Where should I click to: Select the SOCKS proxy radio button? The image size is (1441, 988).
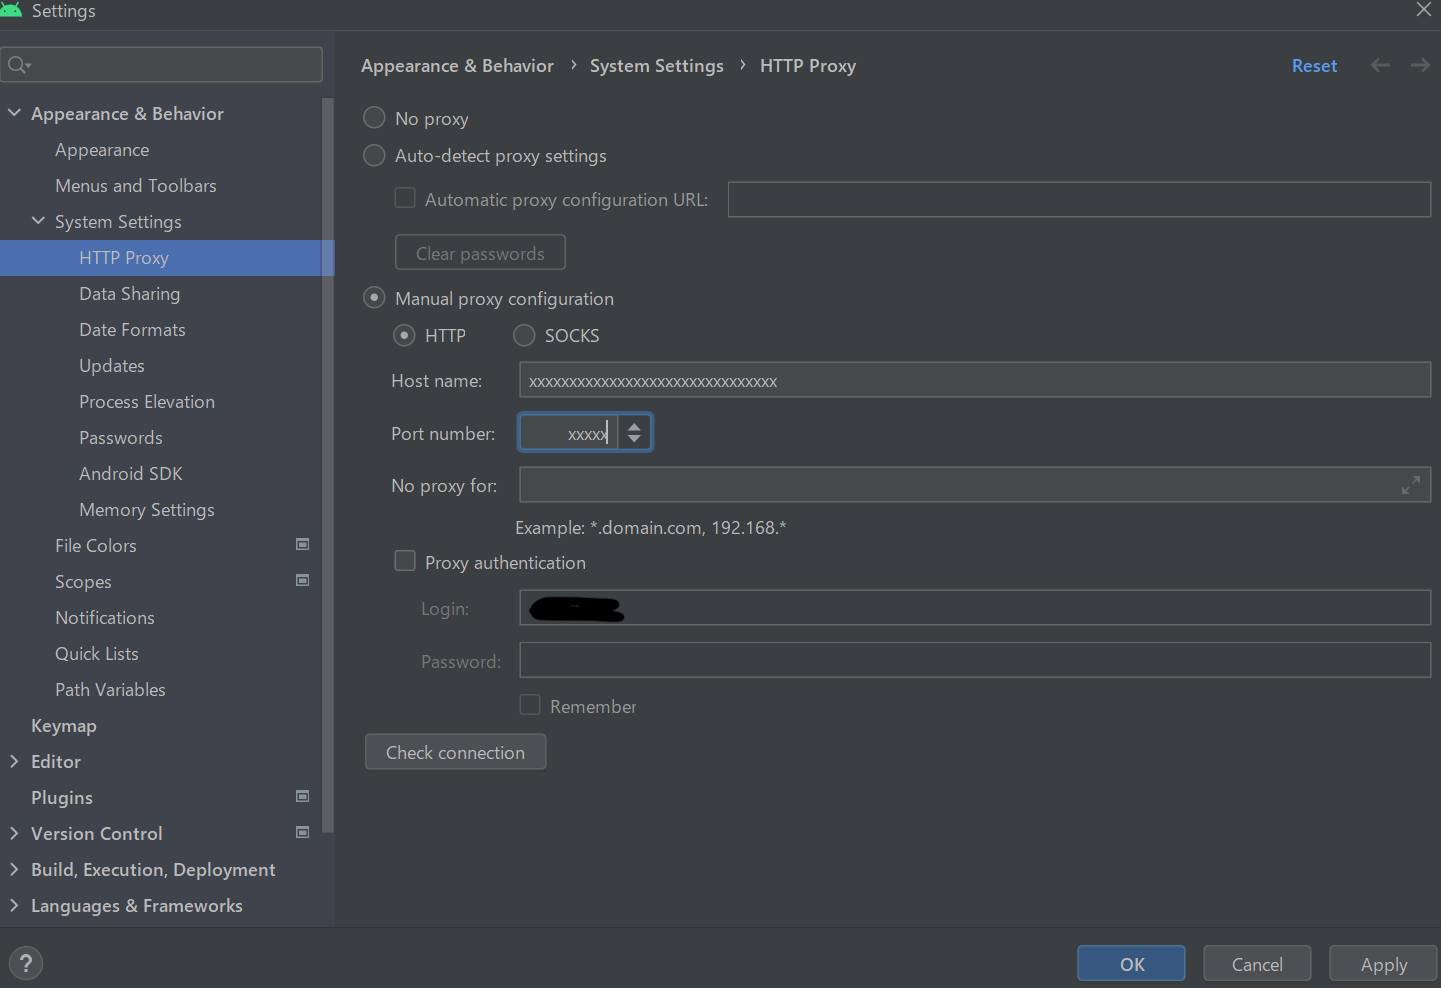(523, 335)
